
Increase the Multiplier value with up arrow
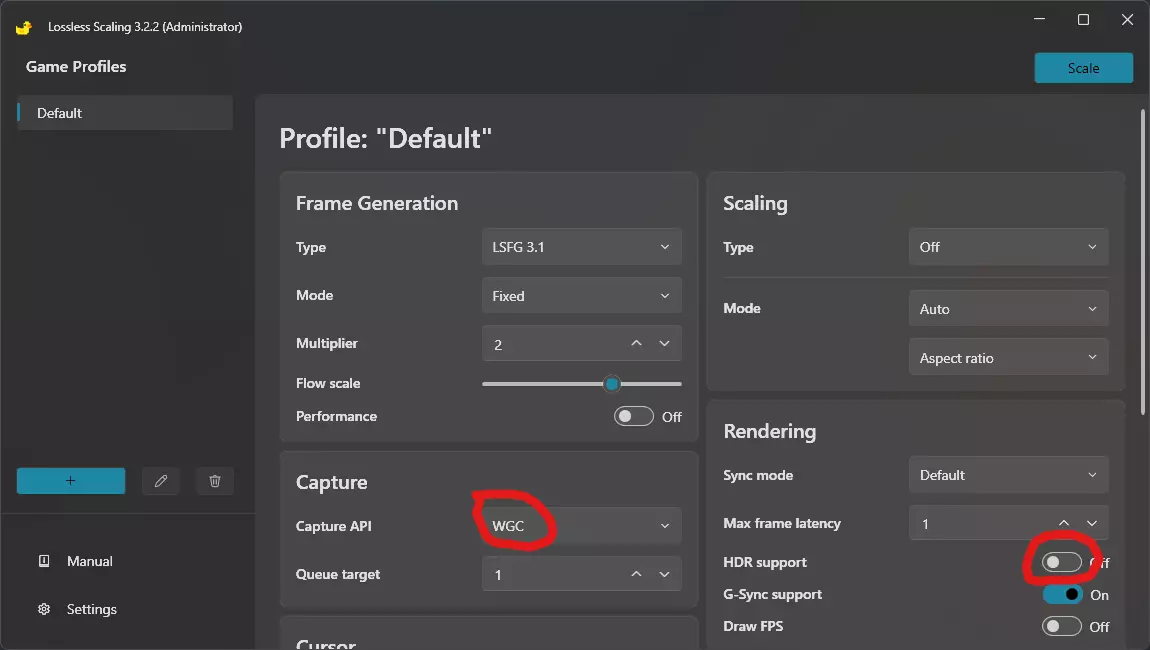[636, 344]
